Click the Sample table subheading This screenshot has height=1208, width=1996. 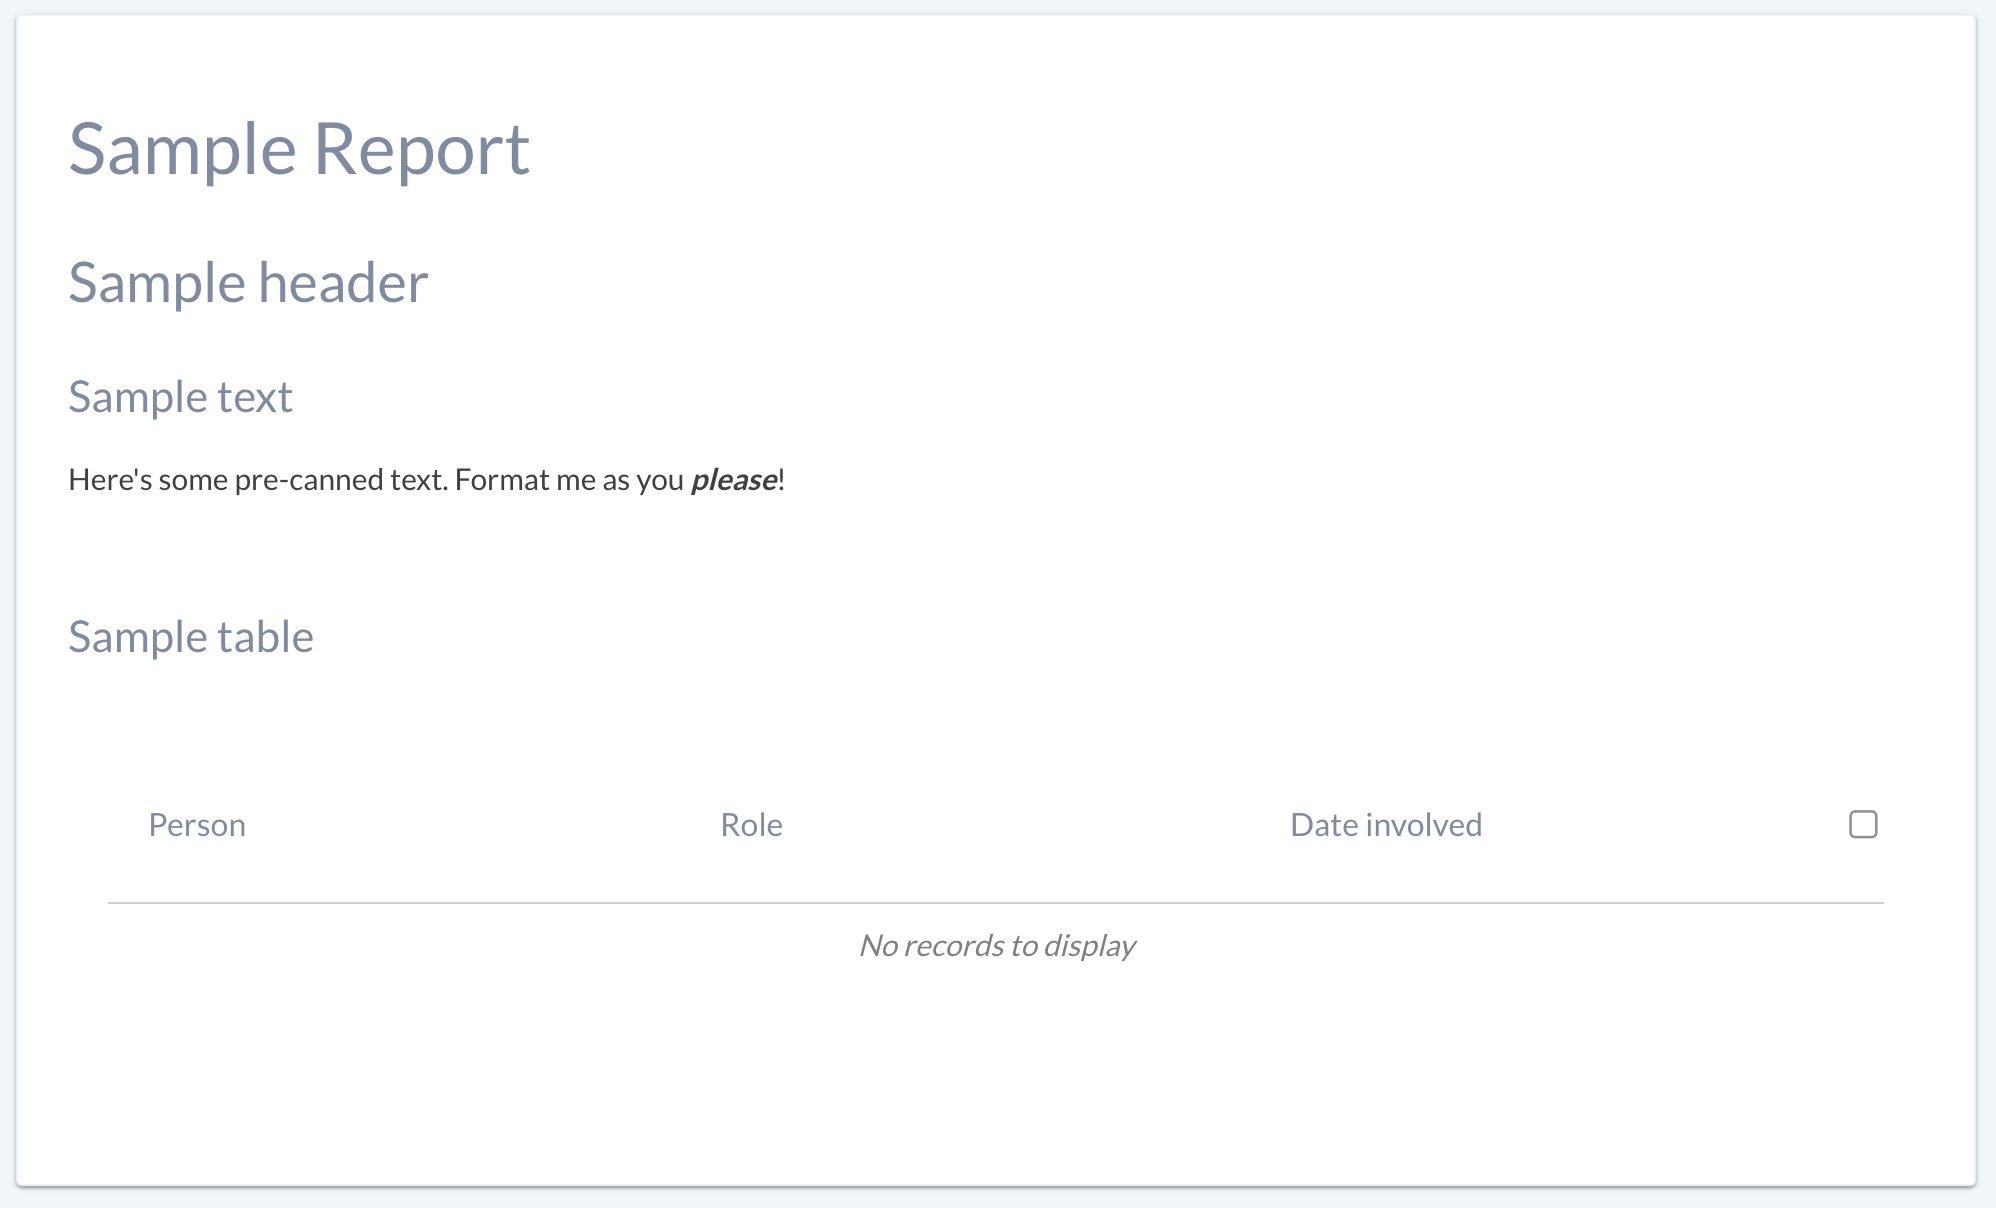(191, 637)
